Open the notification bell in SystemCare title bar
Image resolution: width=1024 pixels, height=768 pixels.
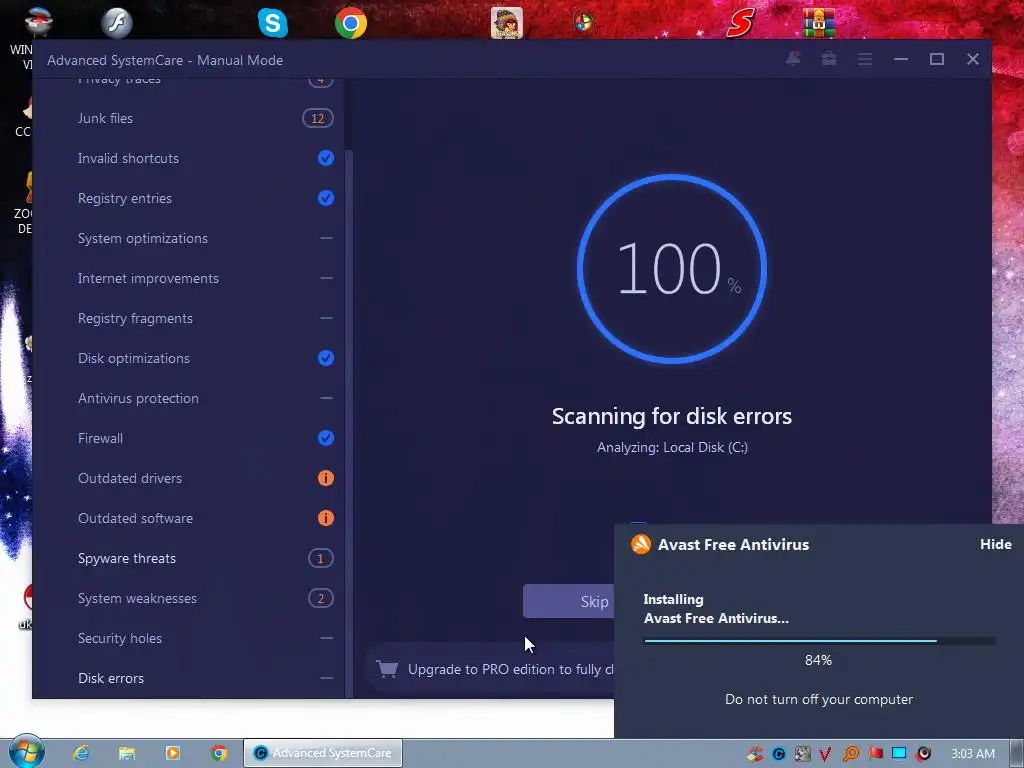(x=793, y=59)
